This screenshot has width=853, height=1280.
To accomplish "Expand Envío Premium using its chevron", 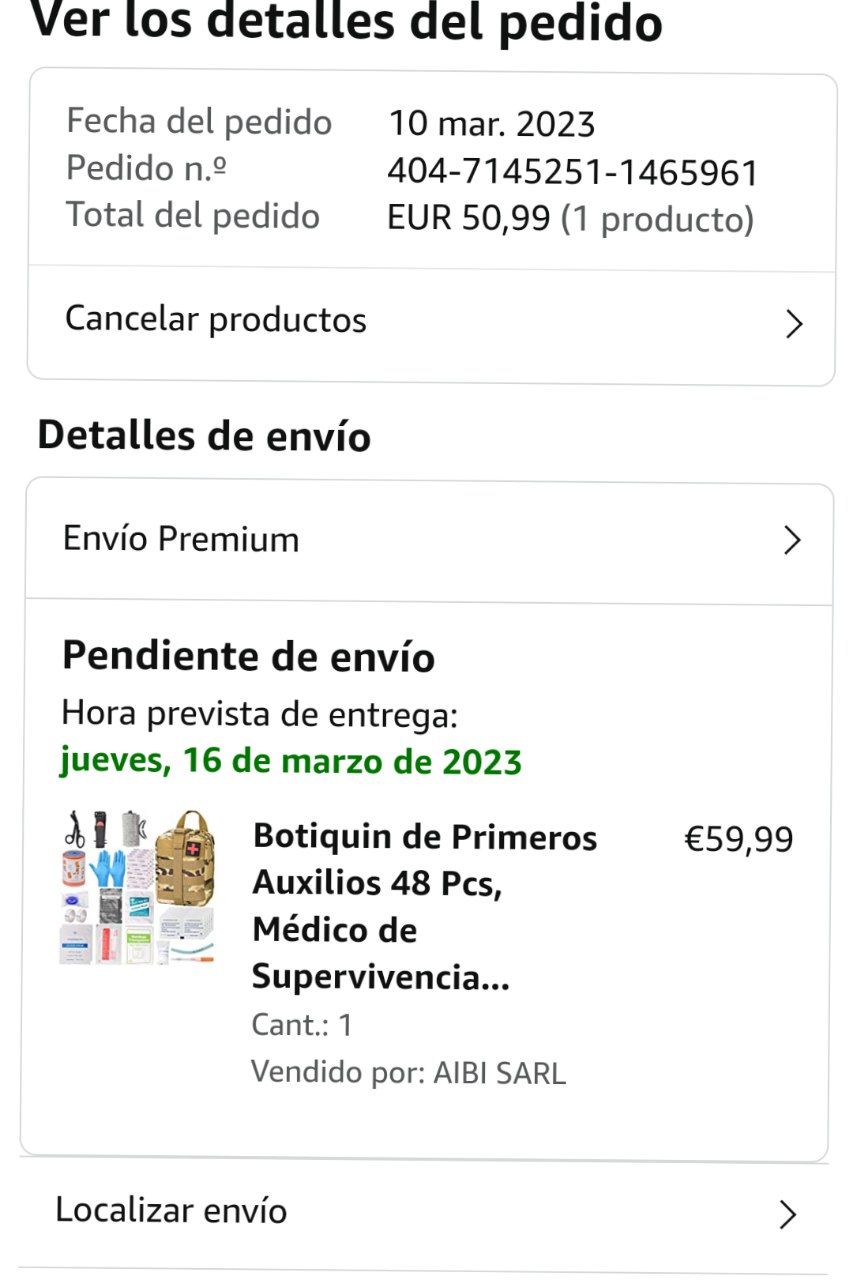I will tap(792, 541).
